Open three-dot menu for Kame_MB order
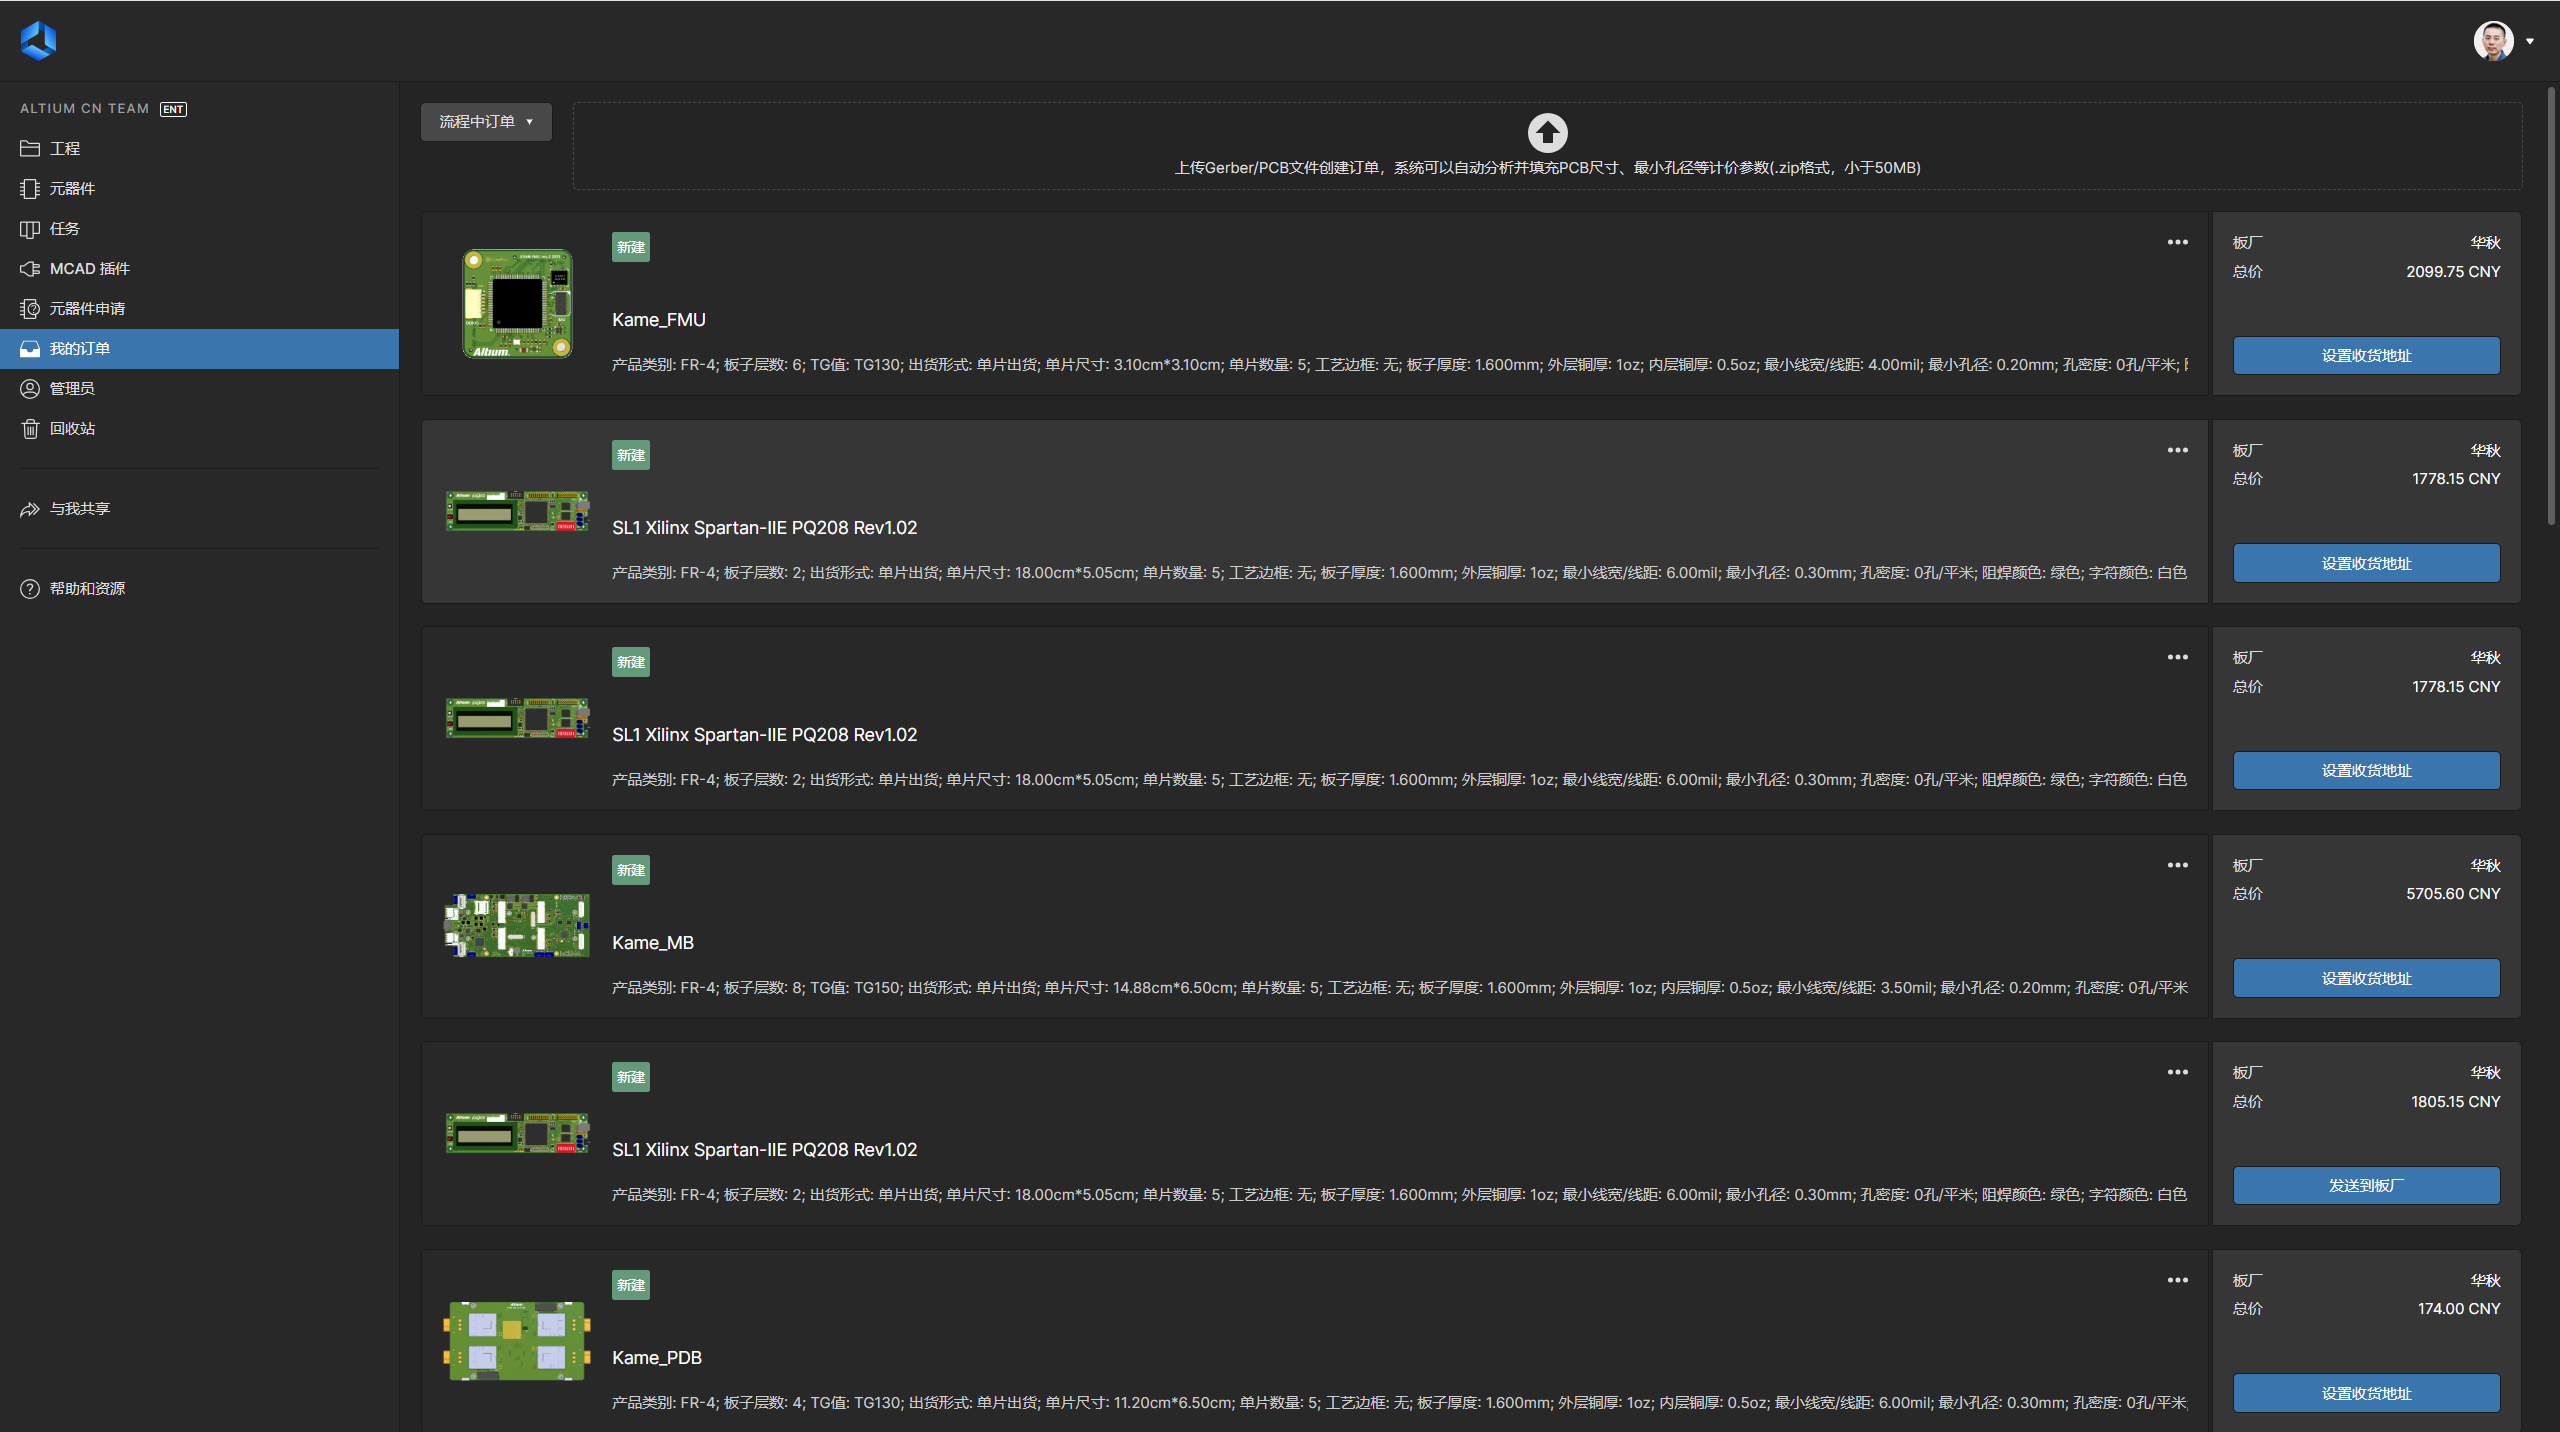Screen dimensions: 2560x1432 (x=2177, y=865)
